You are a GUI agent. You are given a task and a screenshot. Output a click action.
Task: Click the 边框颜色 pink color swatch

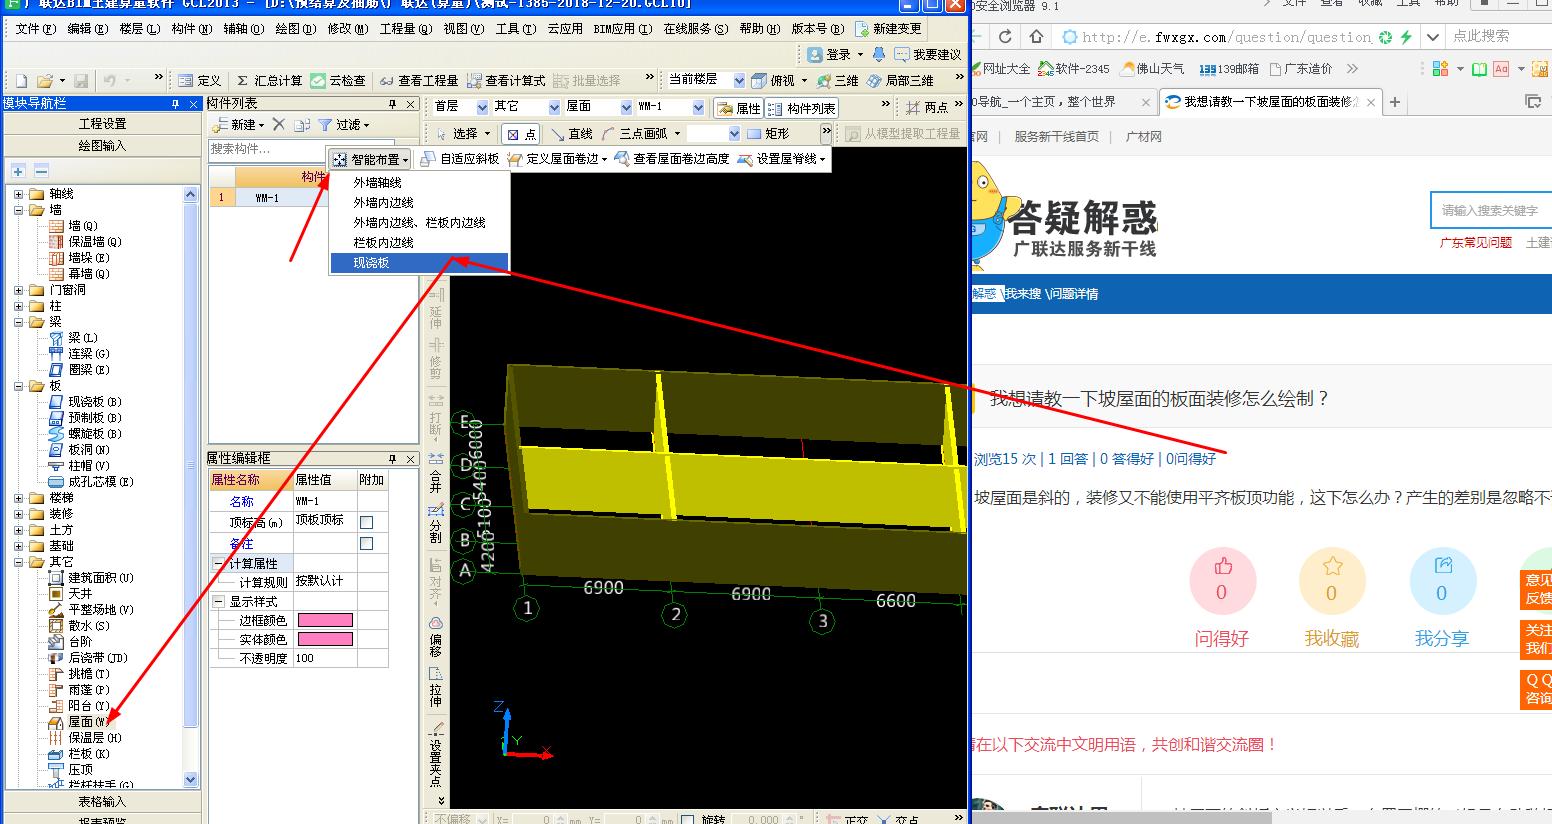coord(325,621)
